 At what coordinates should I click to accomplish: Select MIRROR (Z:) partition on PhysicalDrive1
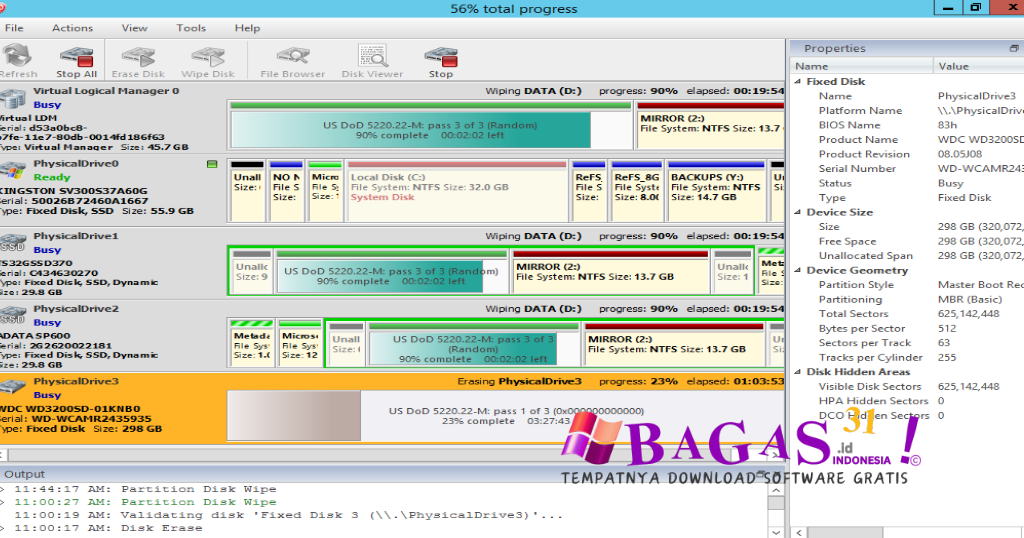point(611,272)
